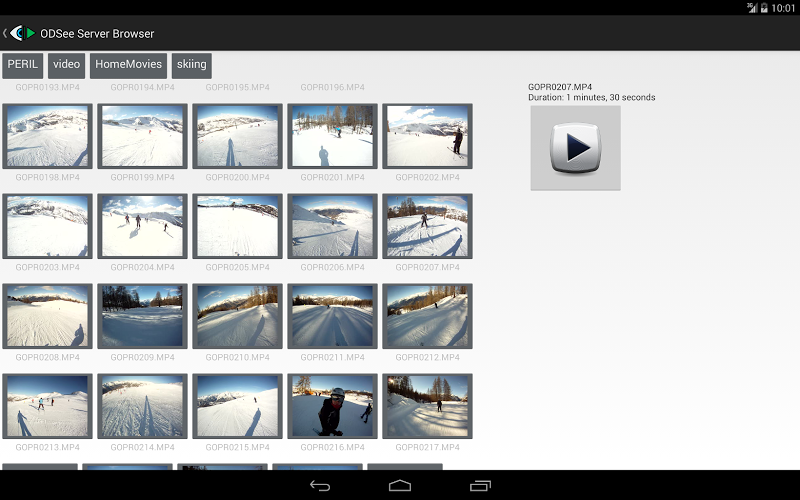Click the GOPR0213.MP4 filename text
This screenshot has width=800, height=500.
(x=47, y=447)
